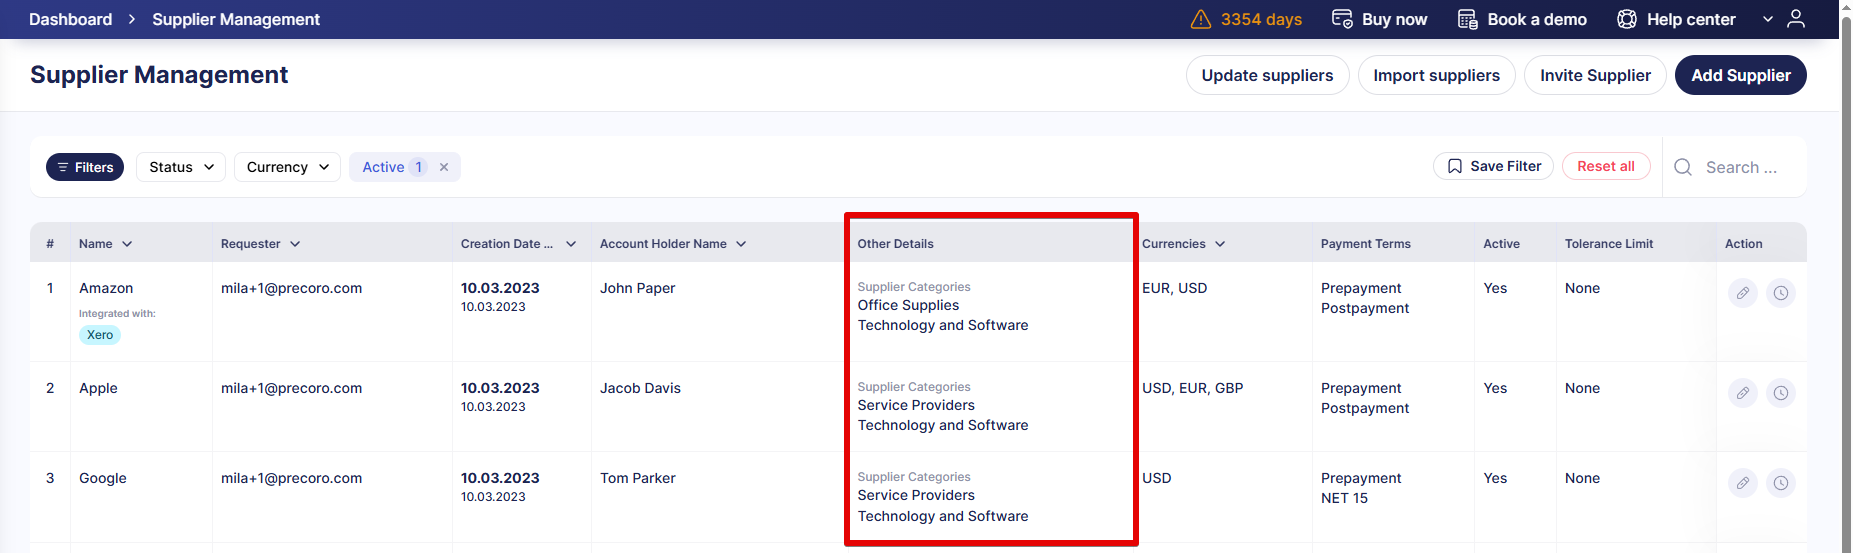Click the warning triangle icon near 3354 days
The image size is (1853, 553).
(1201, 20)
